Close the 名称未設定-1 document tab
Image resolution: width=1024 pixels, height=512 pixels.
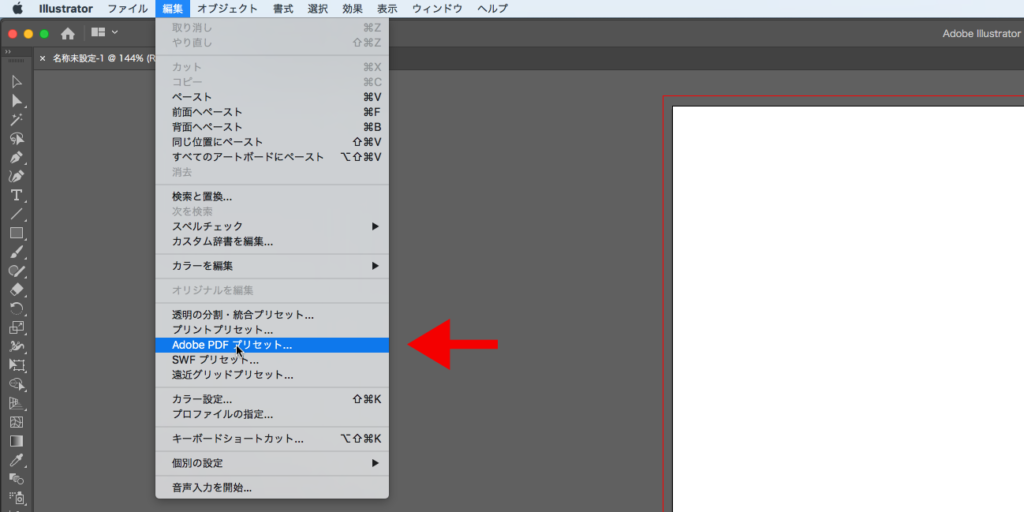point(42,58)
